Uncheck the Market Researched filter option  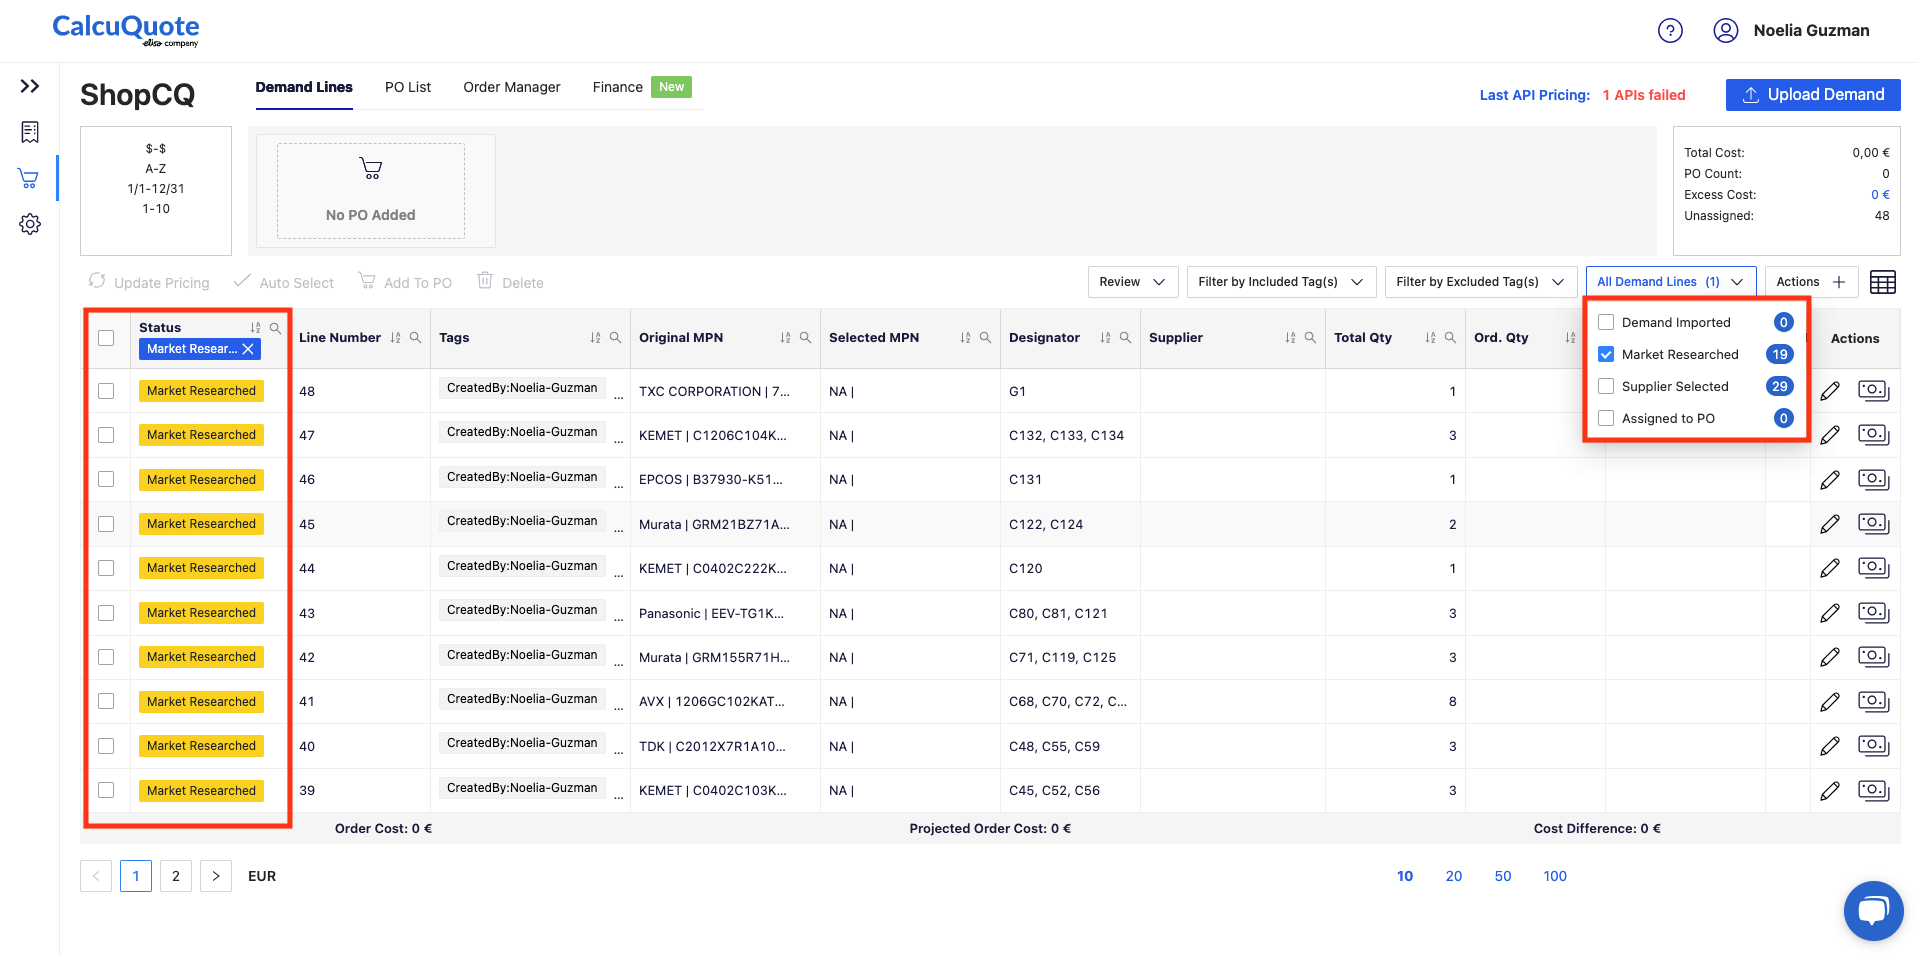pos(1606,354)
